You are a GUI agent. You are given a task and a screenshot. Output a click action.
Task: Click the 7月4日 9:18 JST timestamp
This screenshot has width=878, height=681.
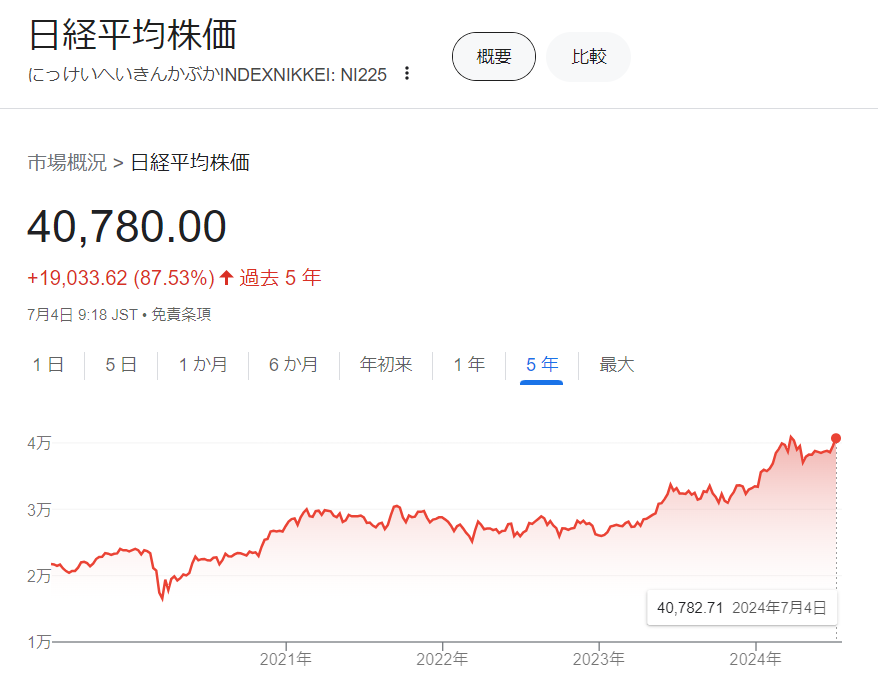(82, 315)
